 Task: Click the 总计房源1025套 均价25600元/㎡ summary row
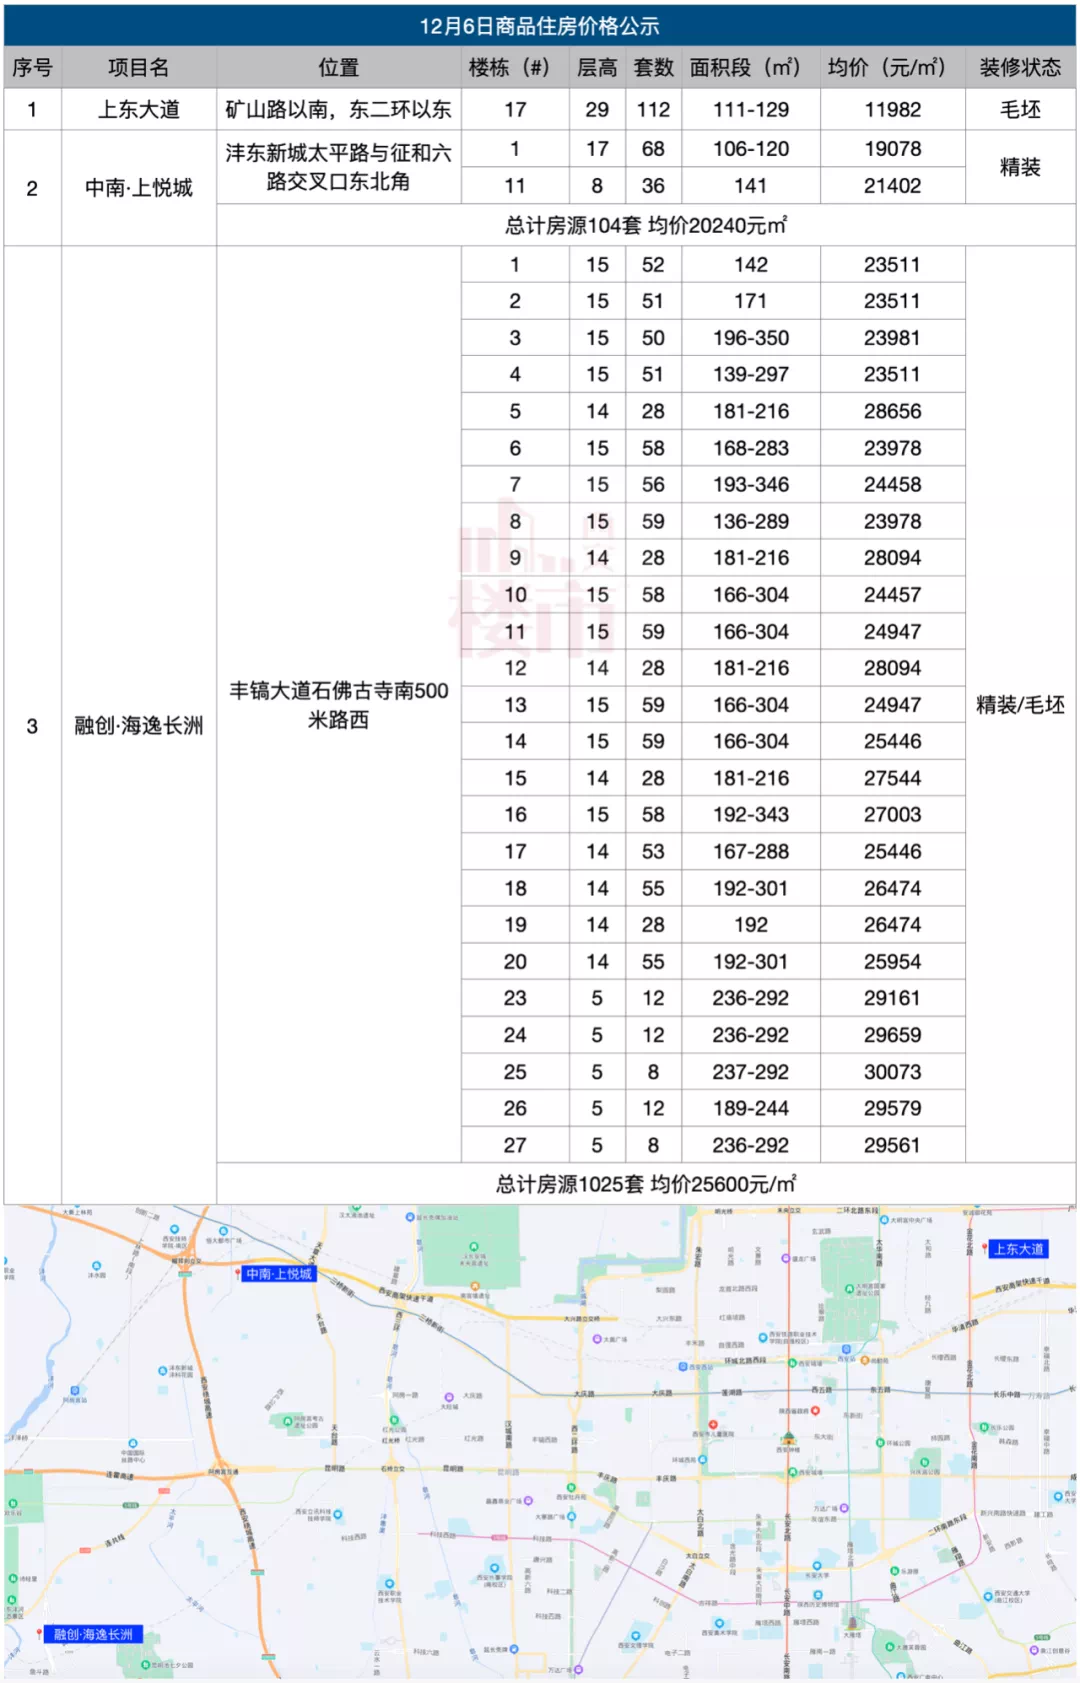(646, 1183)
